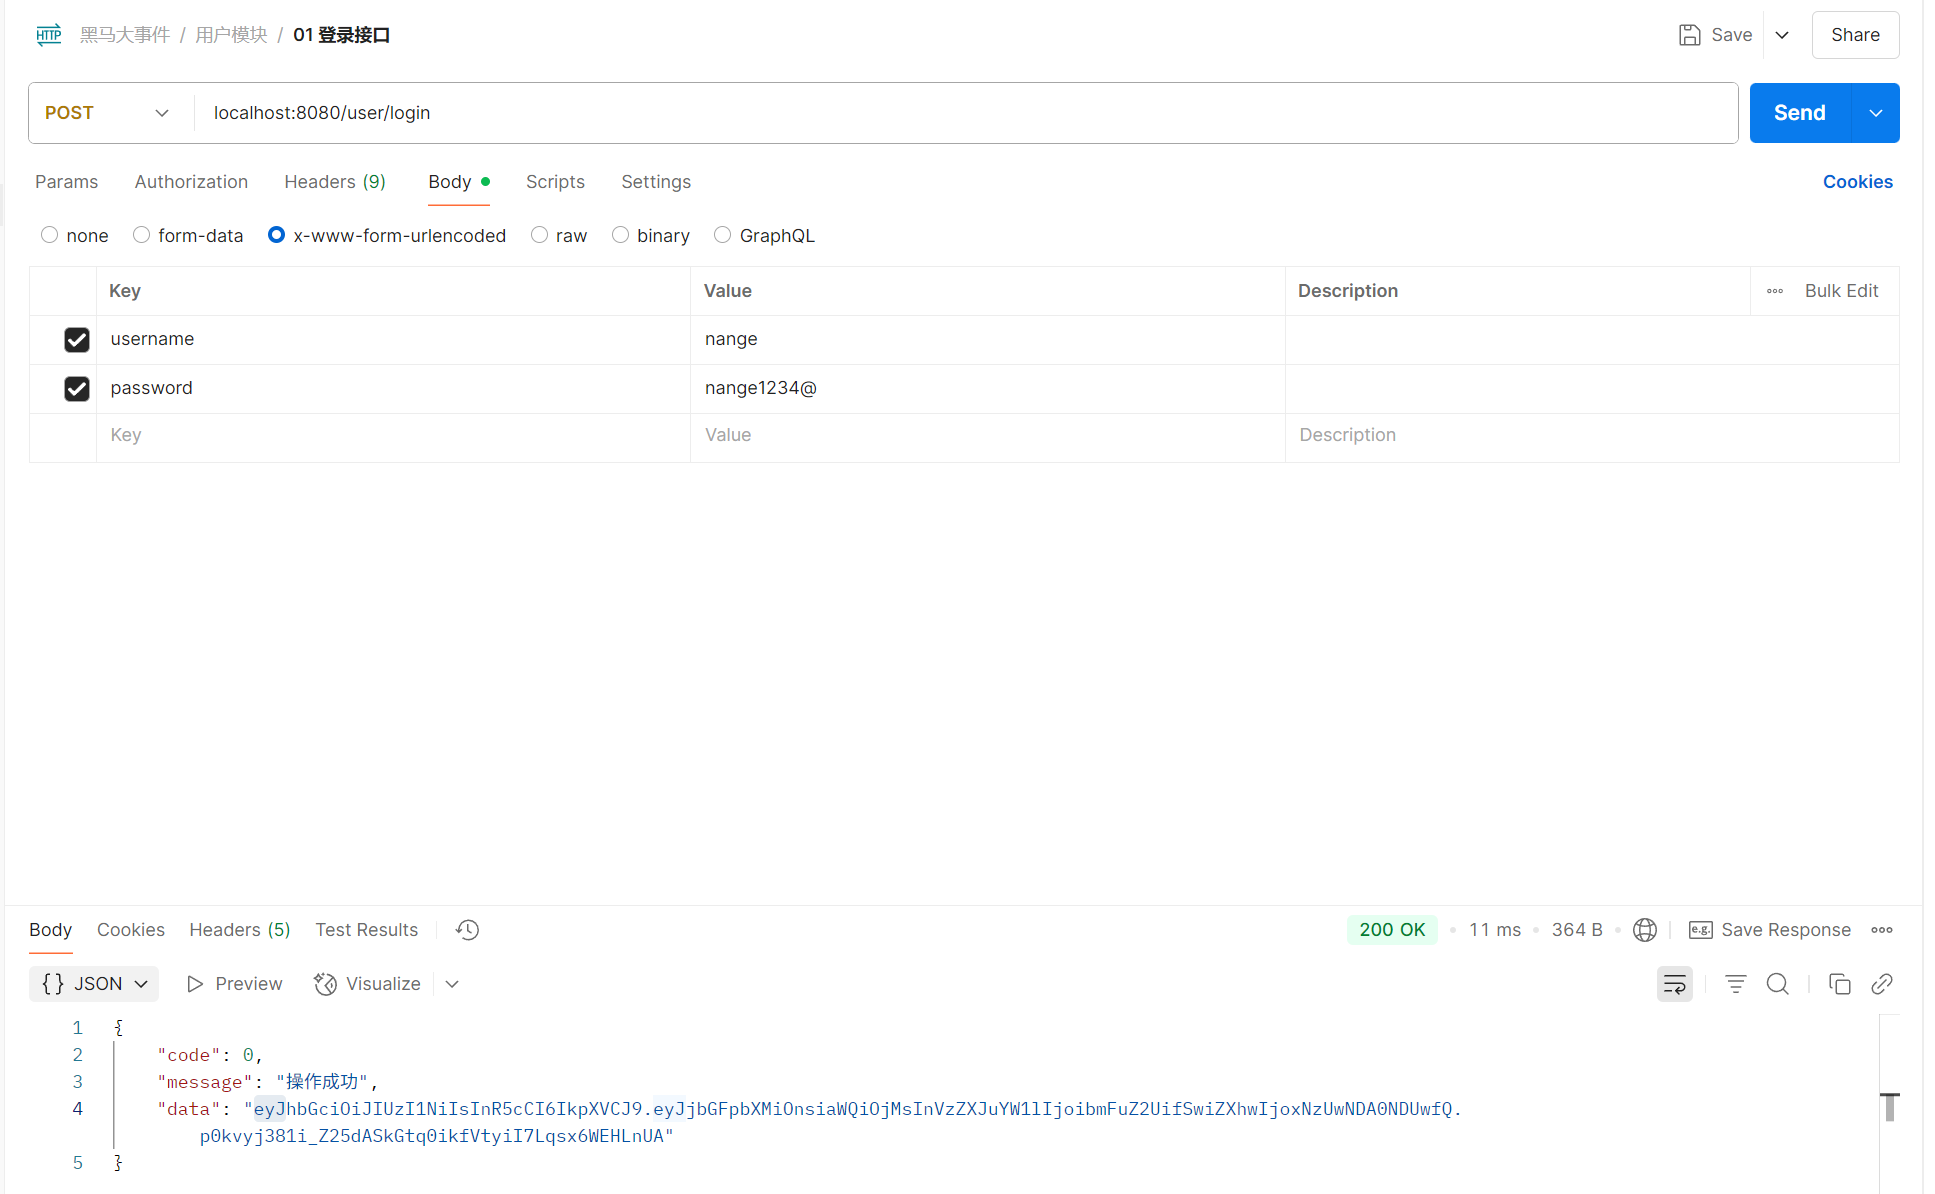Click the response history clock icon
Screen dimensions: 1935x1194
point(467,930)
